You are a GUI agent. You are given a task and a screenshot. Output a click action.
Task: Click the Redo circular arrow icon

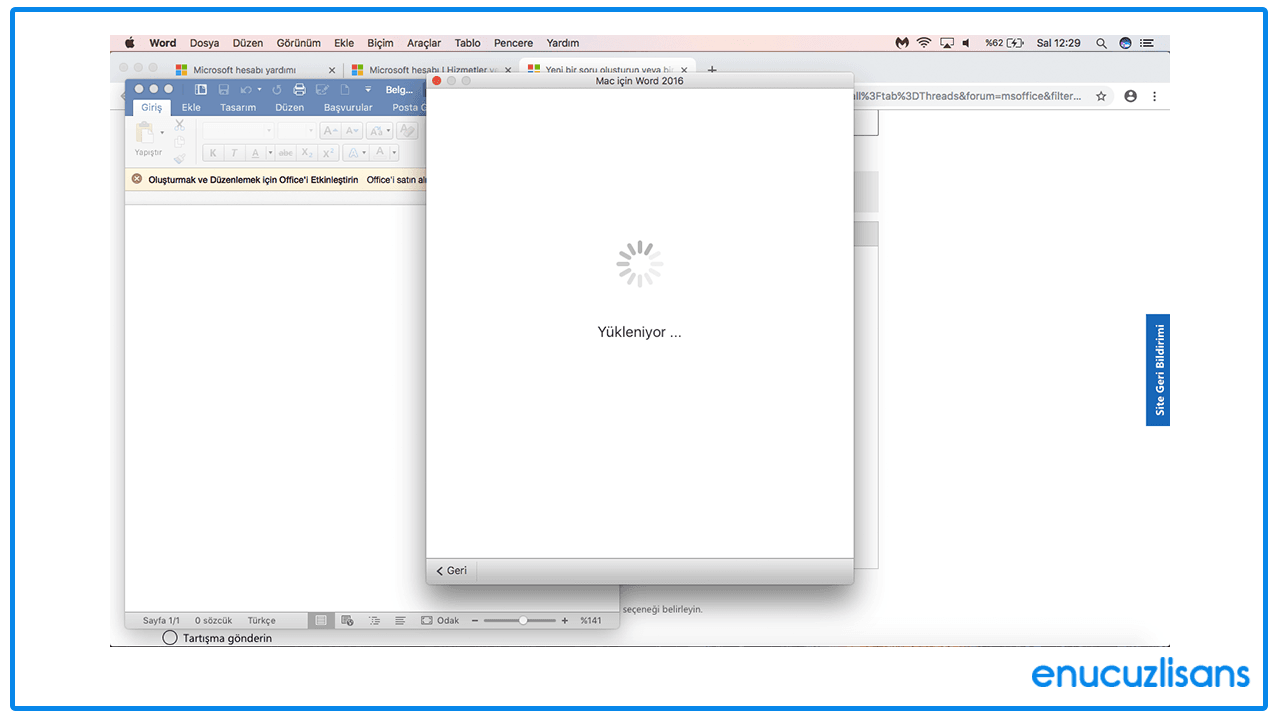[x=277, y=89]
